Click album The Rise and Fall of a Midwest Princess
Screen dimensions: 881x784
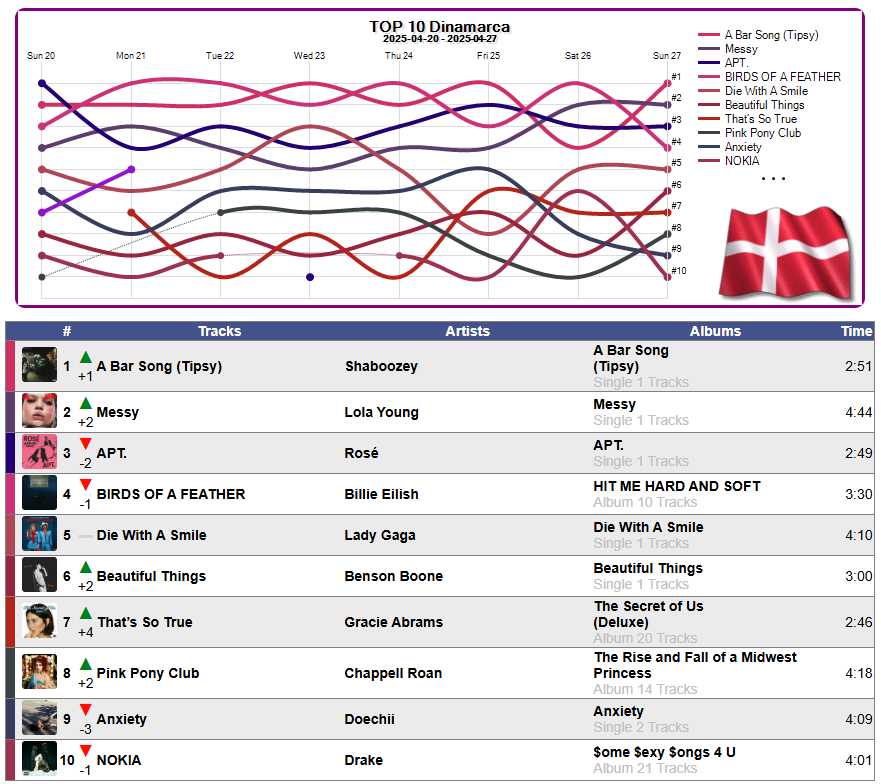694,665
